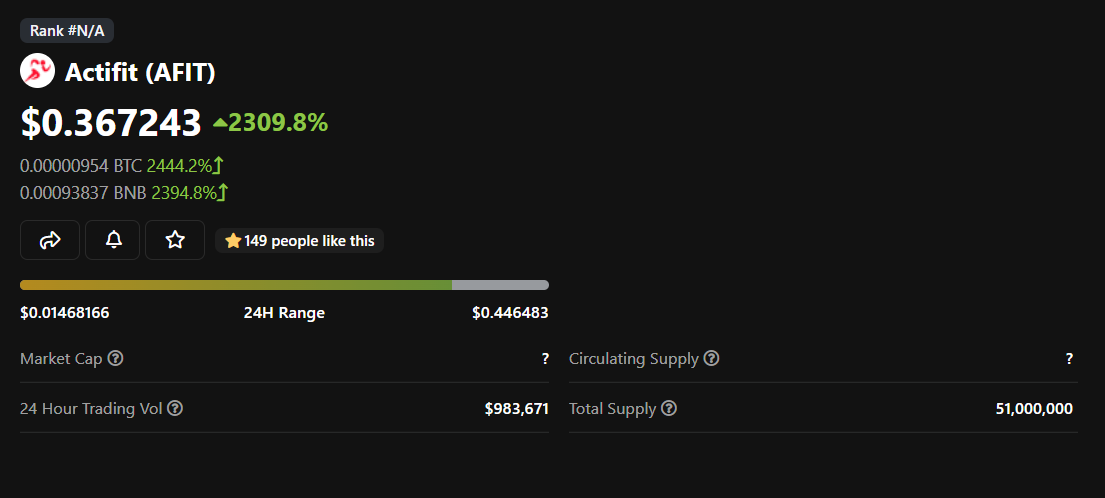Open Market Cap help question icon
This screenshot has height=498, width=1105.
[116, 359]
